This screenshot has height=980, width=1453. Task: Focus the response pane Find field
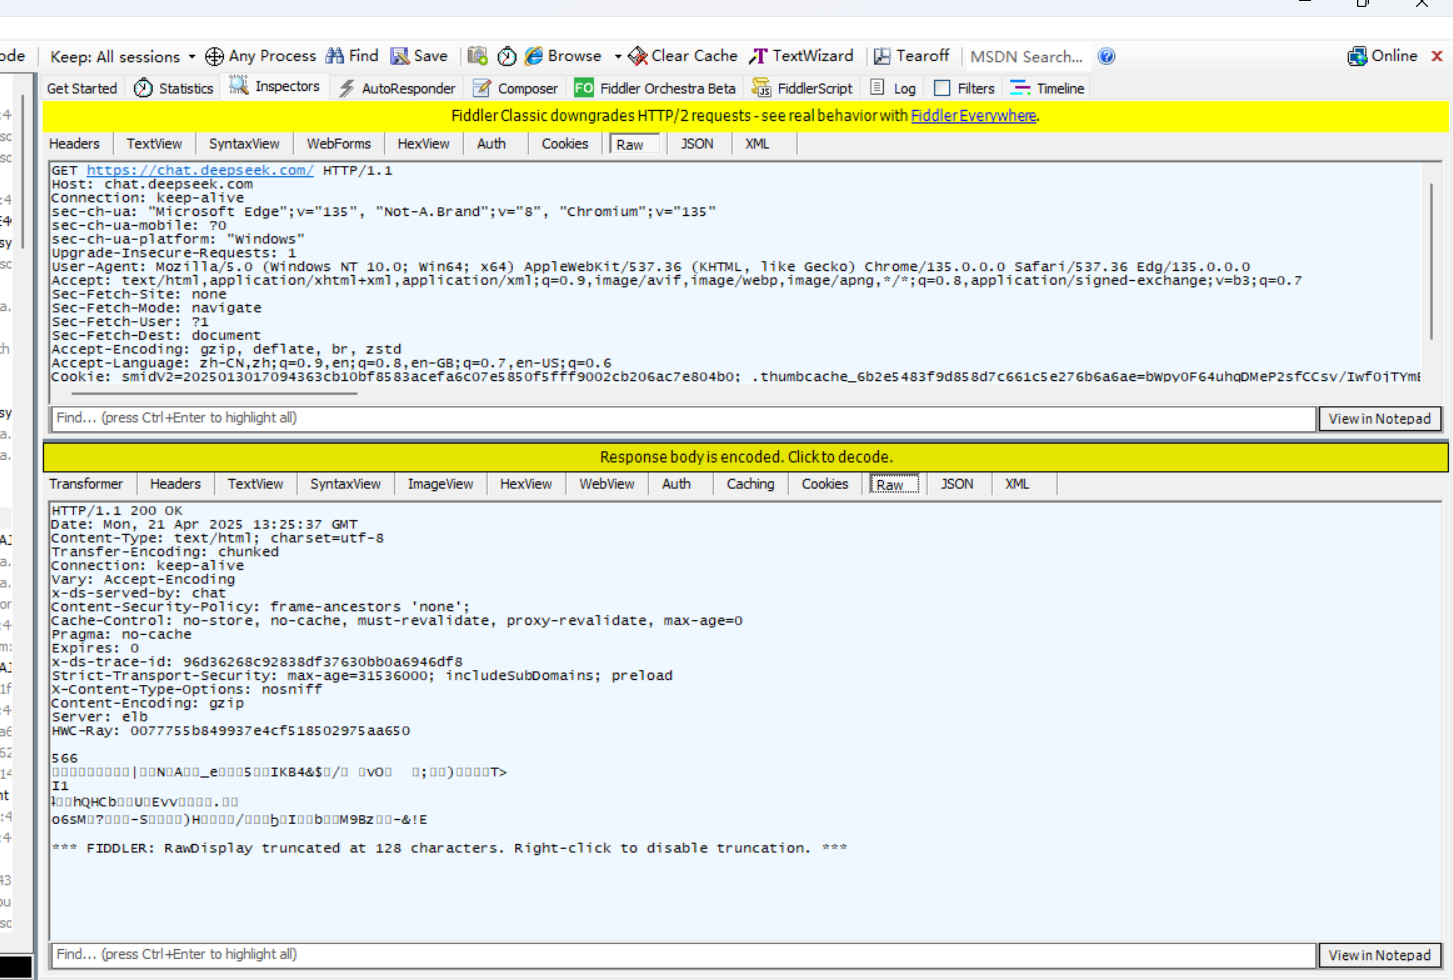(683, 955)
